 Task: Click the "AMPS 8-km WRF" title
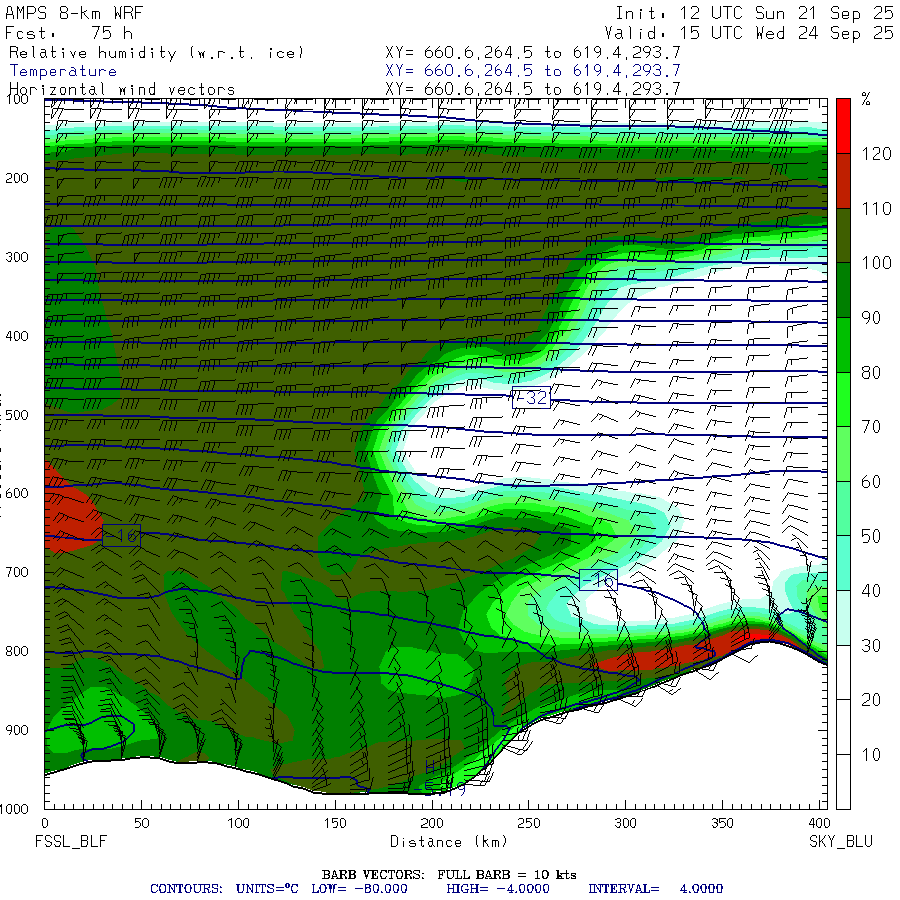74,13
